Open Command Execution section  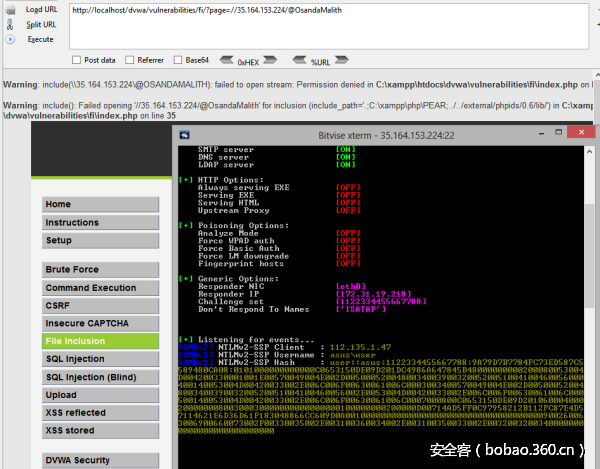[100, 288]
